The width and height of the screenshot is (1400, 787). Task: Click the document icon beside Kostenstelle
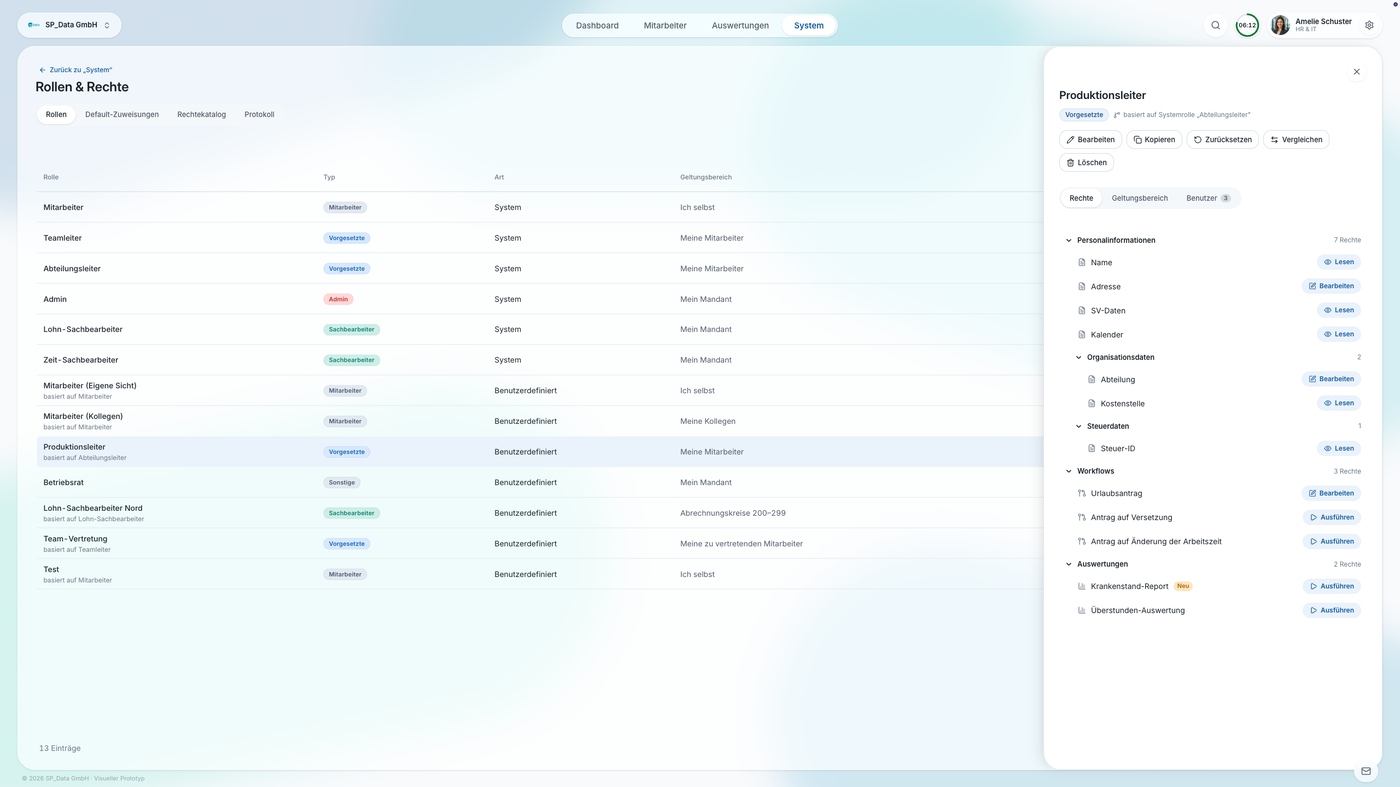pyautogui.click(x=1092, y=403)
